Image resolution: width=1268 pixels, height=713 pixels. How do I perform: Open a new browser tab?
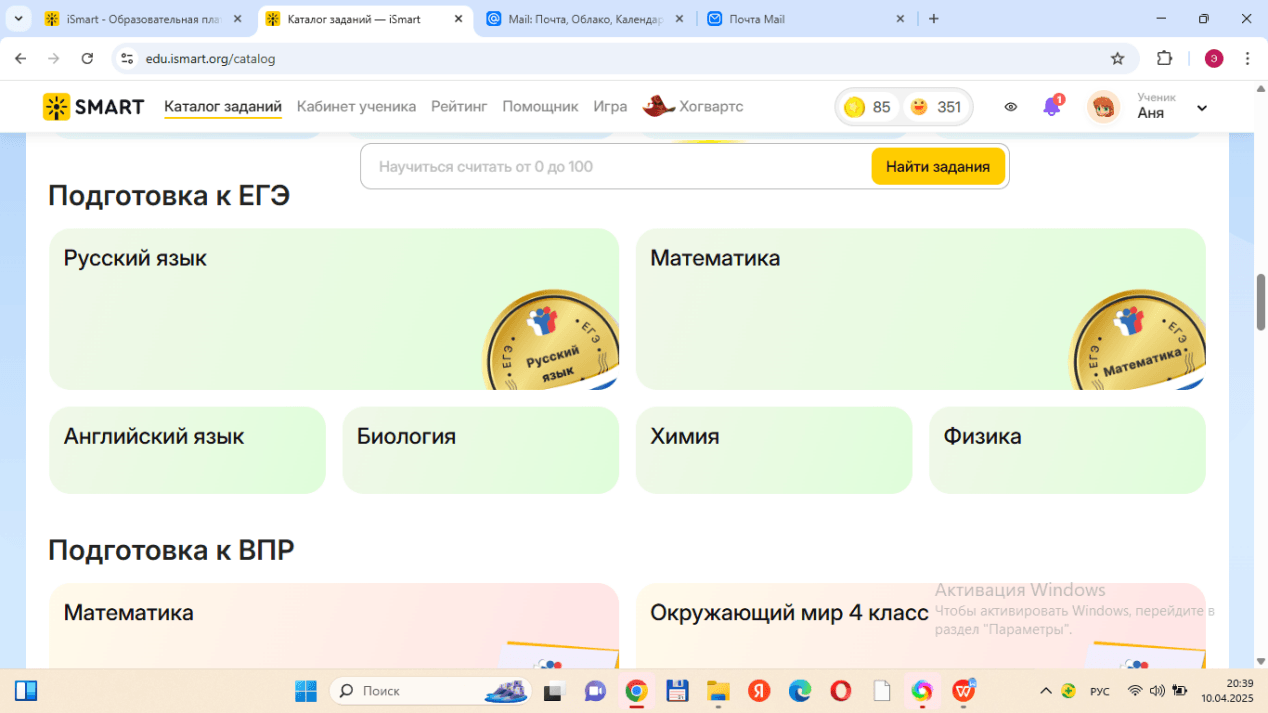934,19
